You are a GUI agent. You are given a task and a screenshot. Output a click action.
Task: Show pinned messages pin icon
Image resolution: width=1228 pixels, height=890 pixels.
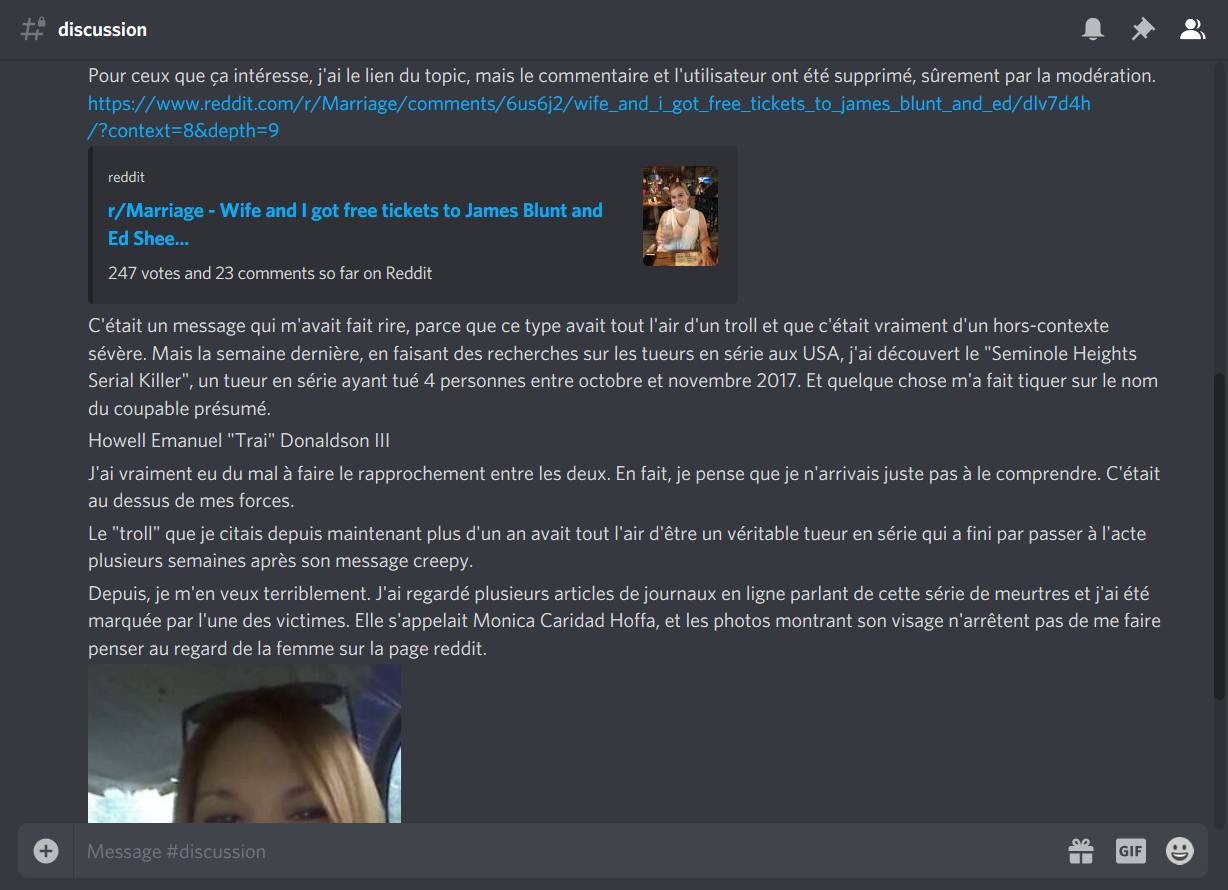coord(1142,29)
